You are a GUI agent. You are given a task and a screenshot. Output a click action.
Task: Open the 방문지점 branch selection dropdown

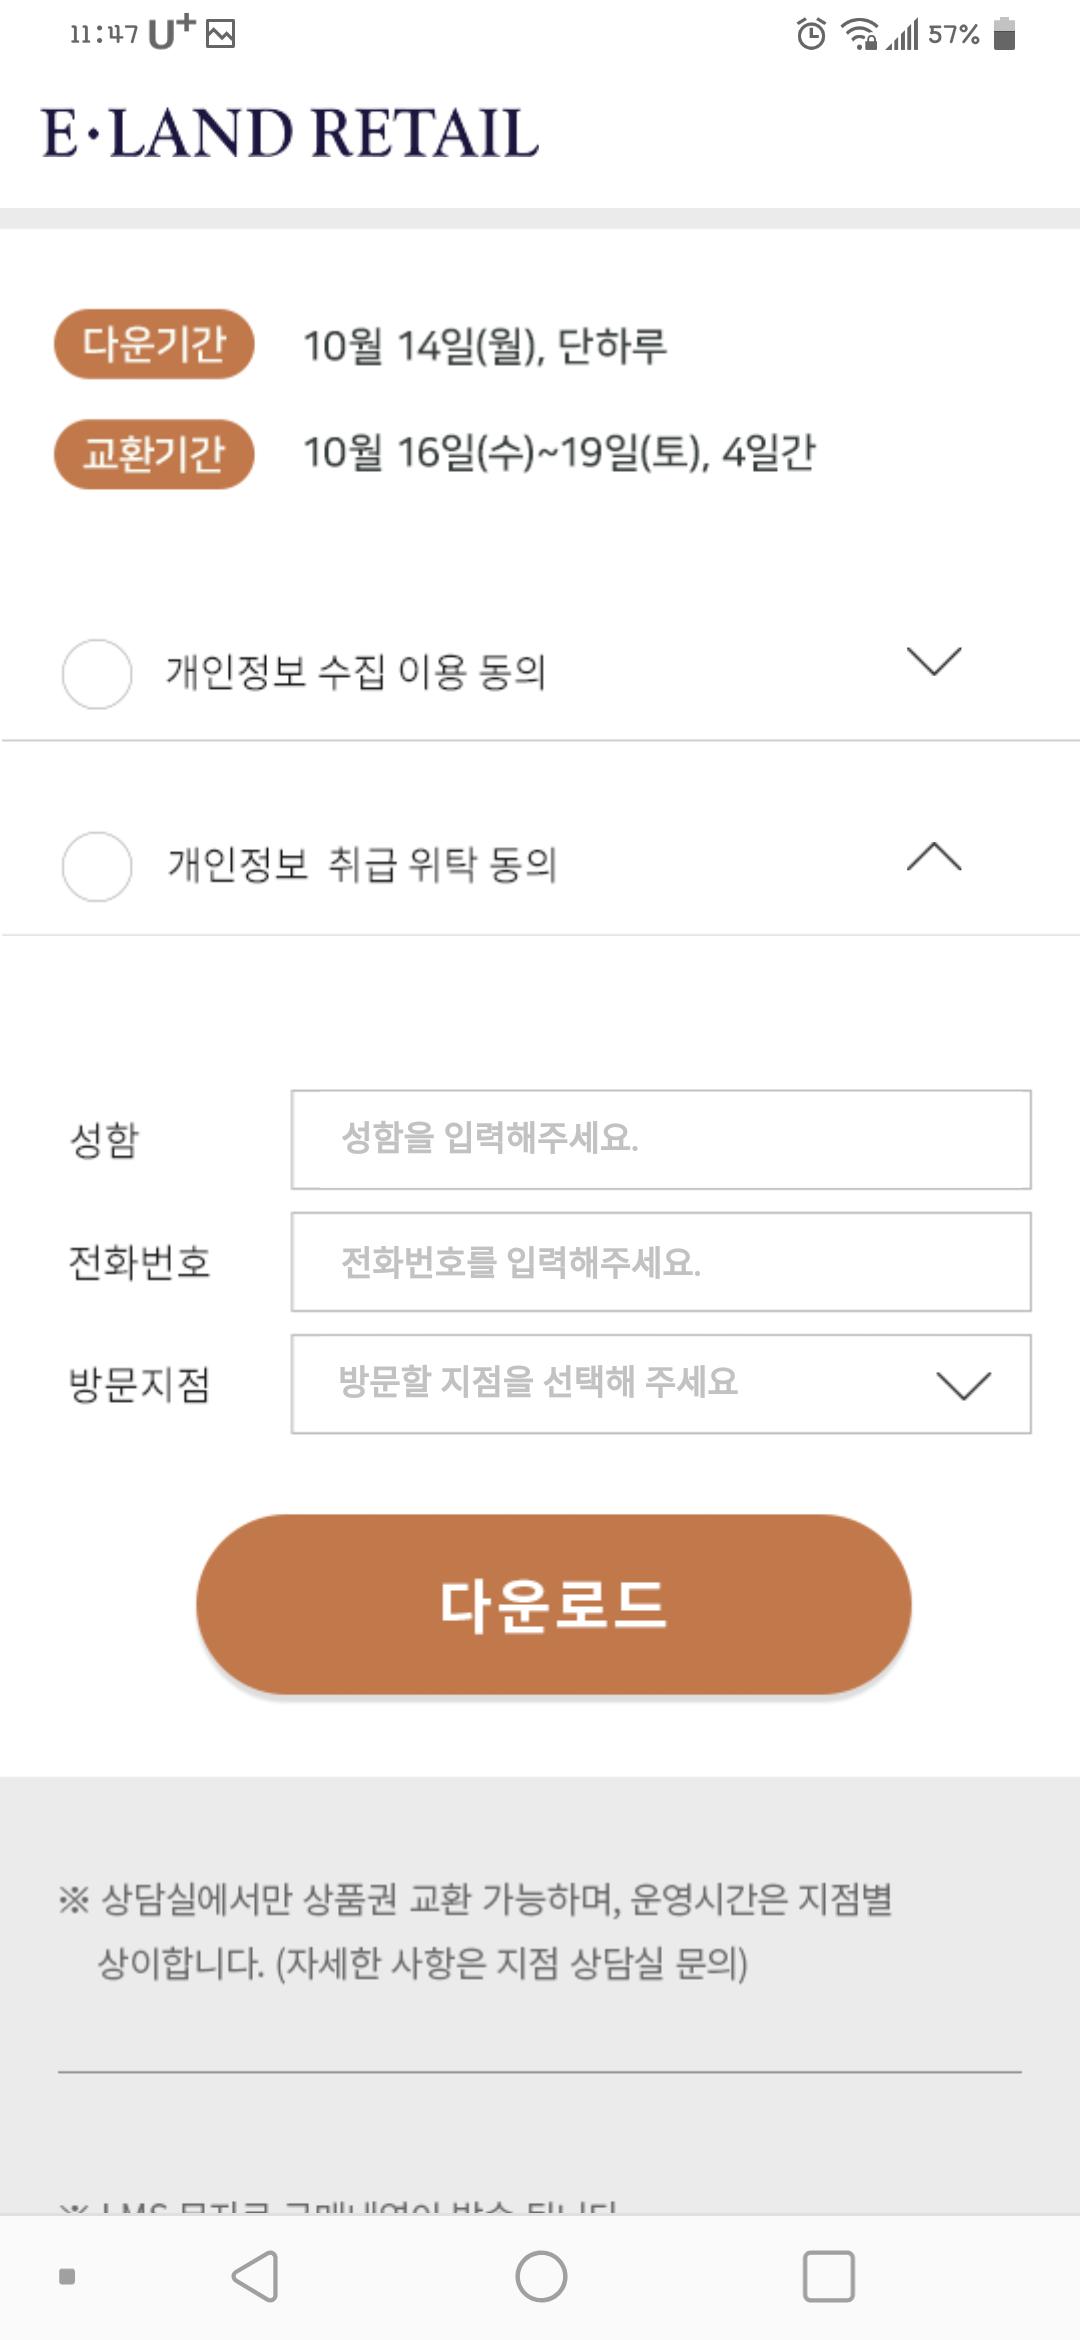[x=660, y=1384]
